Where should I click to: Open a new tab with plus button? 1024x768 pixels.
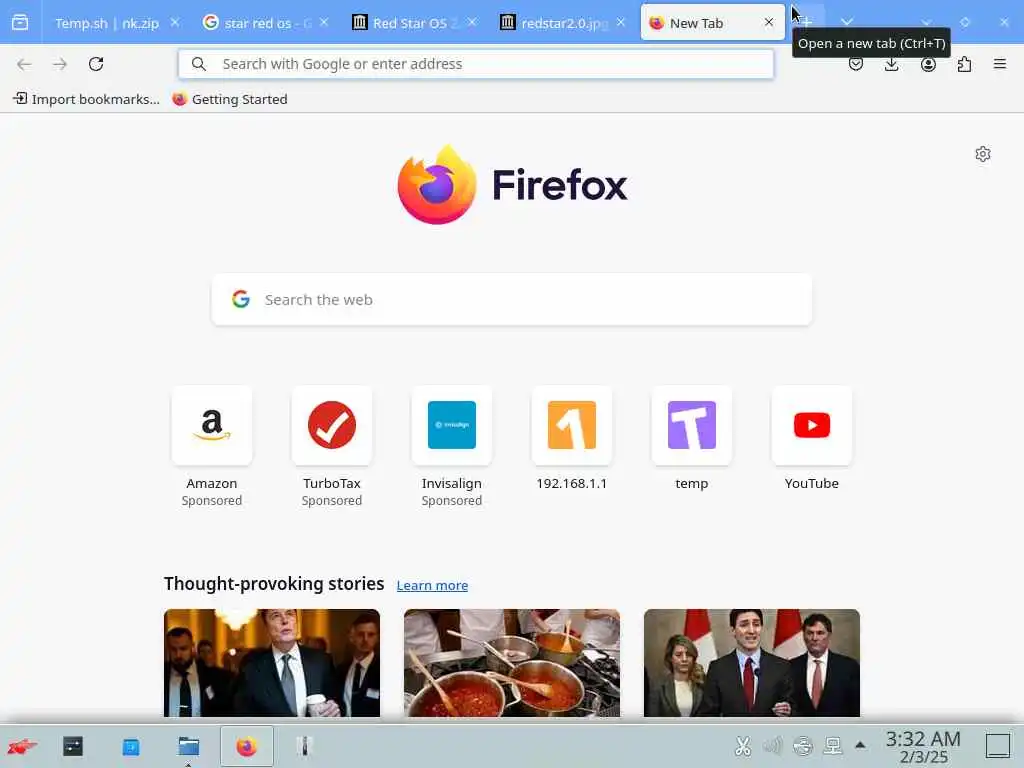[807, 22]
